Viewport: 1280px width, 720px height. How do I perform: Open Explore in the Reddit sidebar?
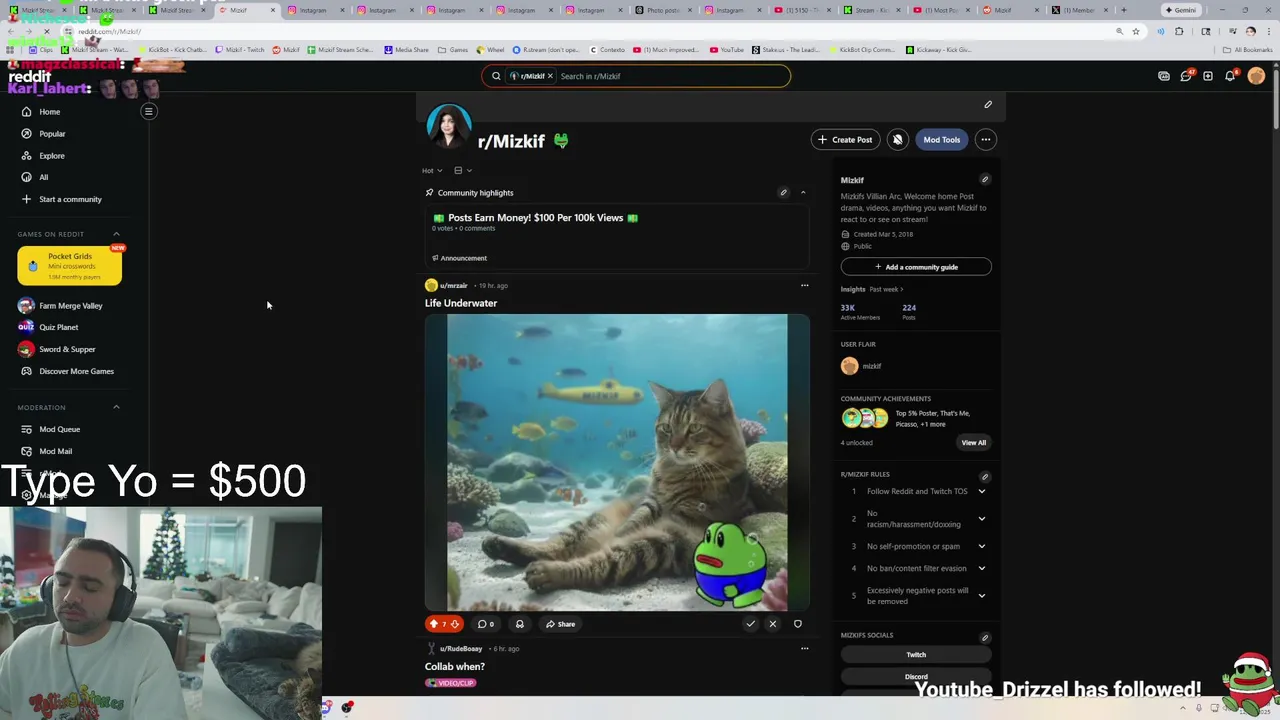[51, 156]
